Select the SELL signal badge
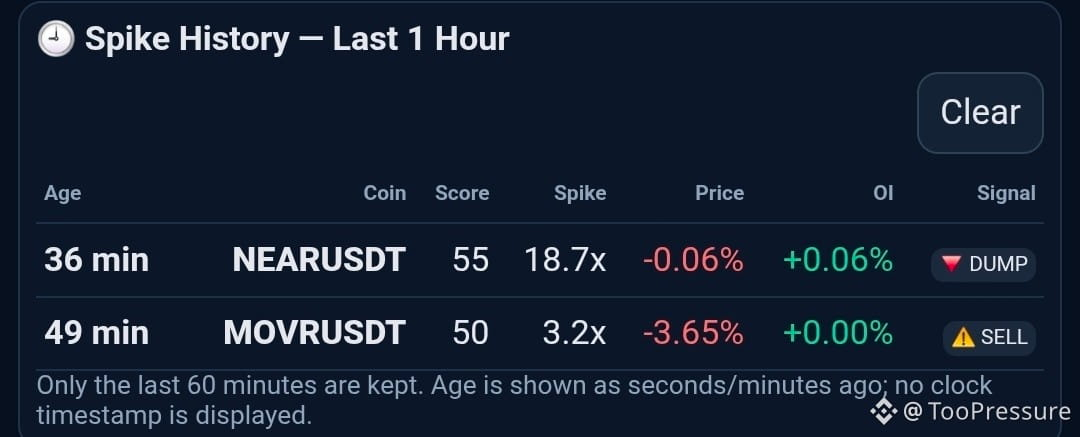Viewport: 1080px width, 437px height. tap(989, 338)
